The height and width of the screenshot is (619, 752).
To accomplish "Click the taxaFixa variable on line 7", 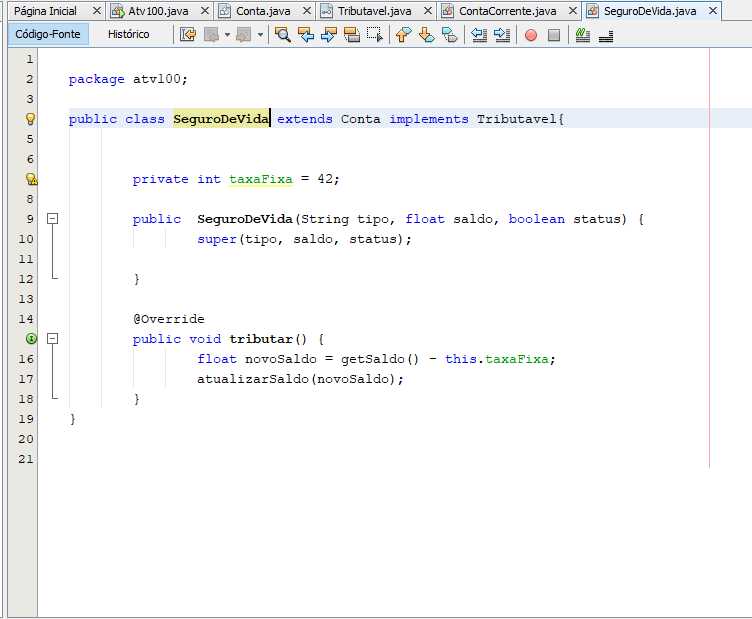I will pos(261,179).
